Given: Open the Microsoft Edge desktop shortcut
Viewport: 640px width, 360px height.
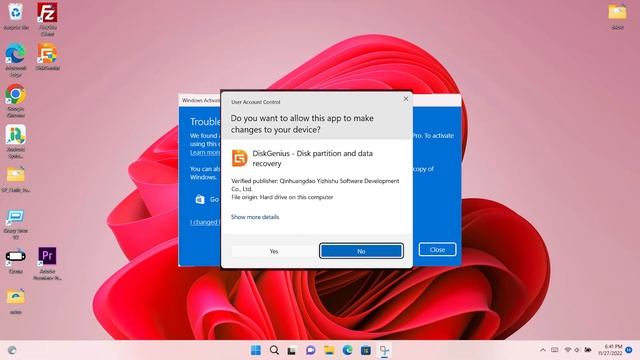Looking at the screenshot, I should (16, 60).
